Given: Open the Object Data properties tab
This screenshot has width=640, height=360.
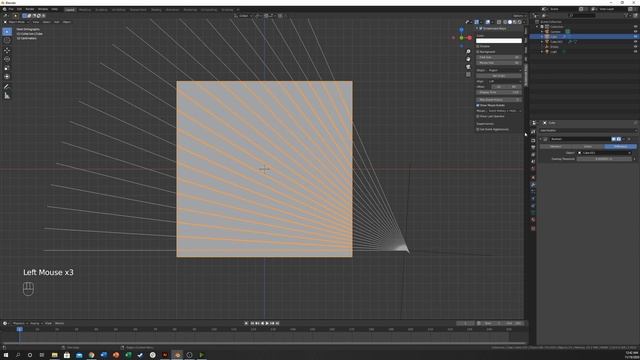Looking at the screenshot, I should point(533,213).
